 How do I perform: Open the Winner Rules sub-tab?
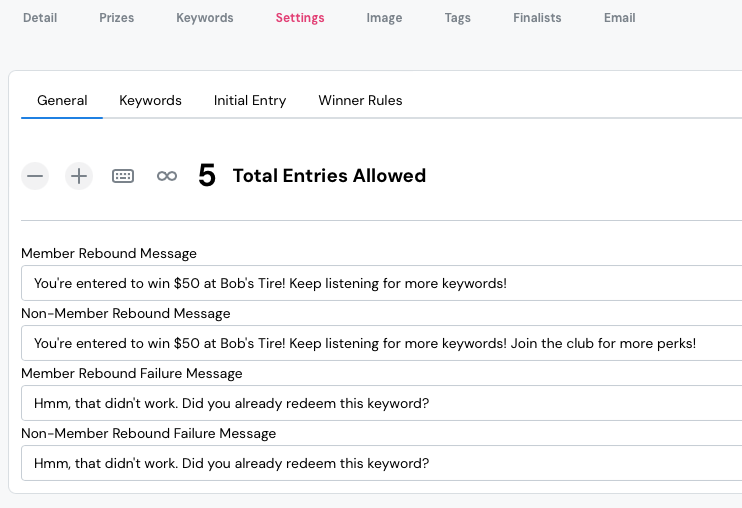360,100
